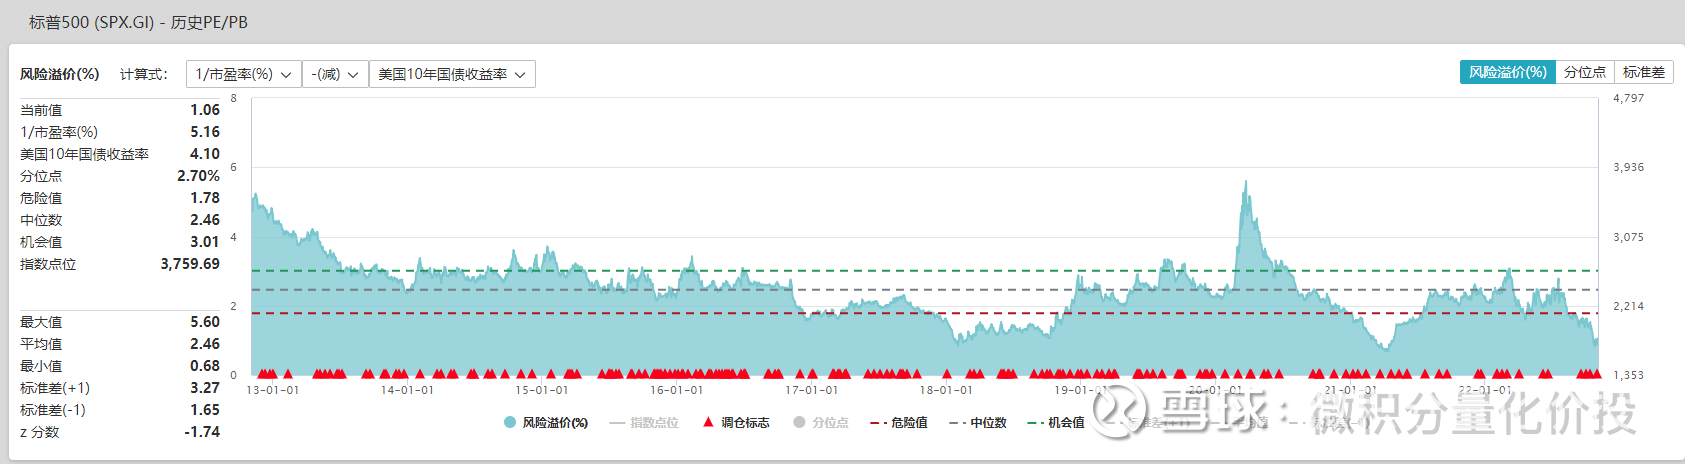
Task: Click the 3,075 right axis label
Action: [x=1628, y=237]
